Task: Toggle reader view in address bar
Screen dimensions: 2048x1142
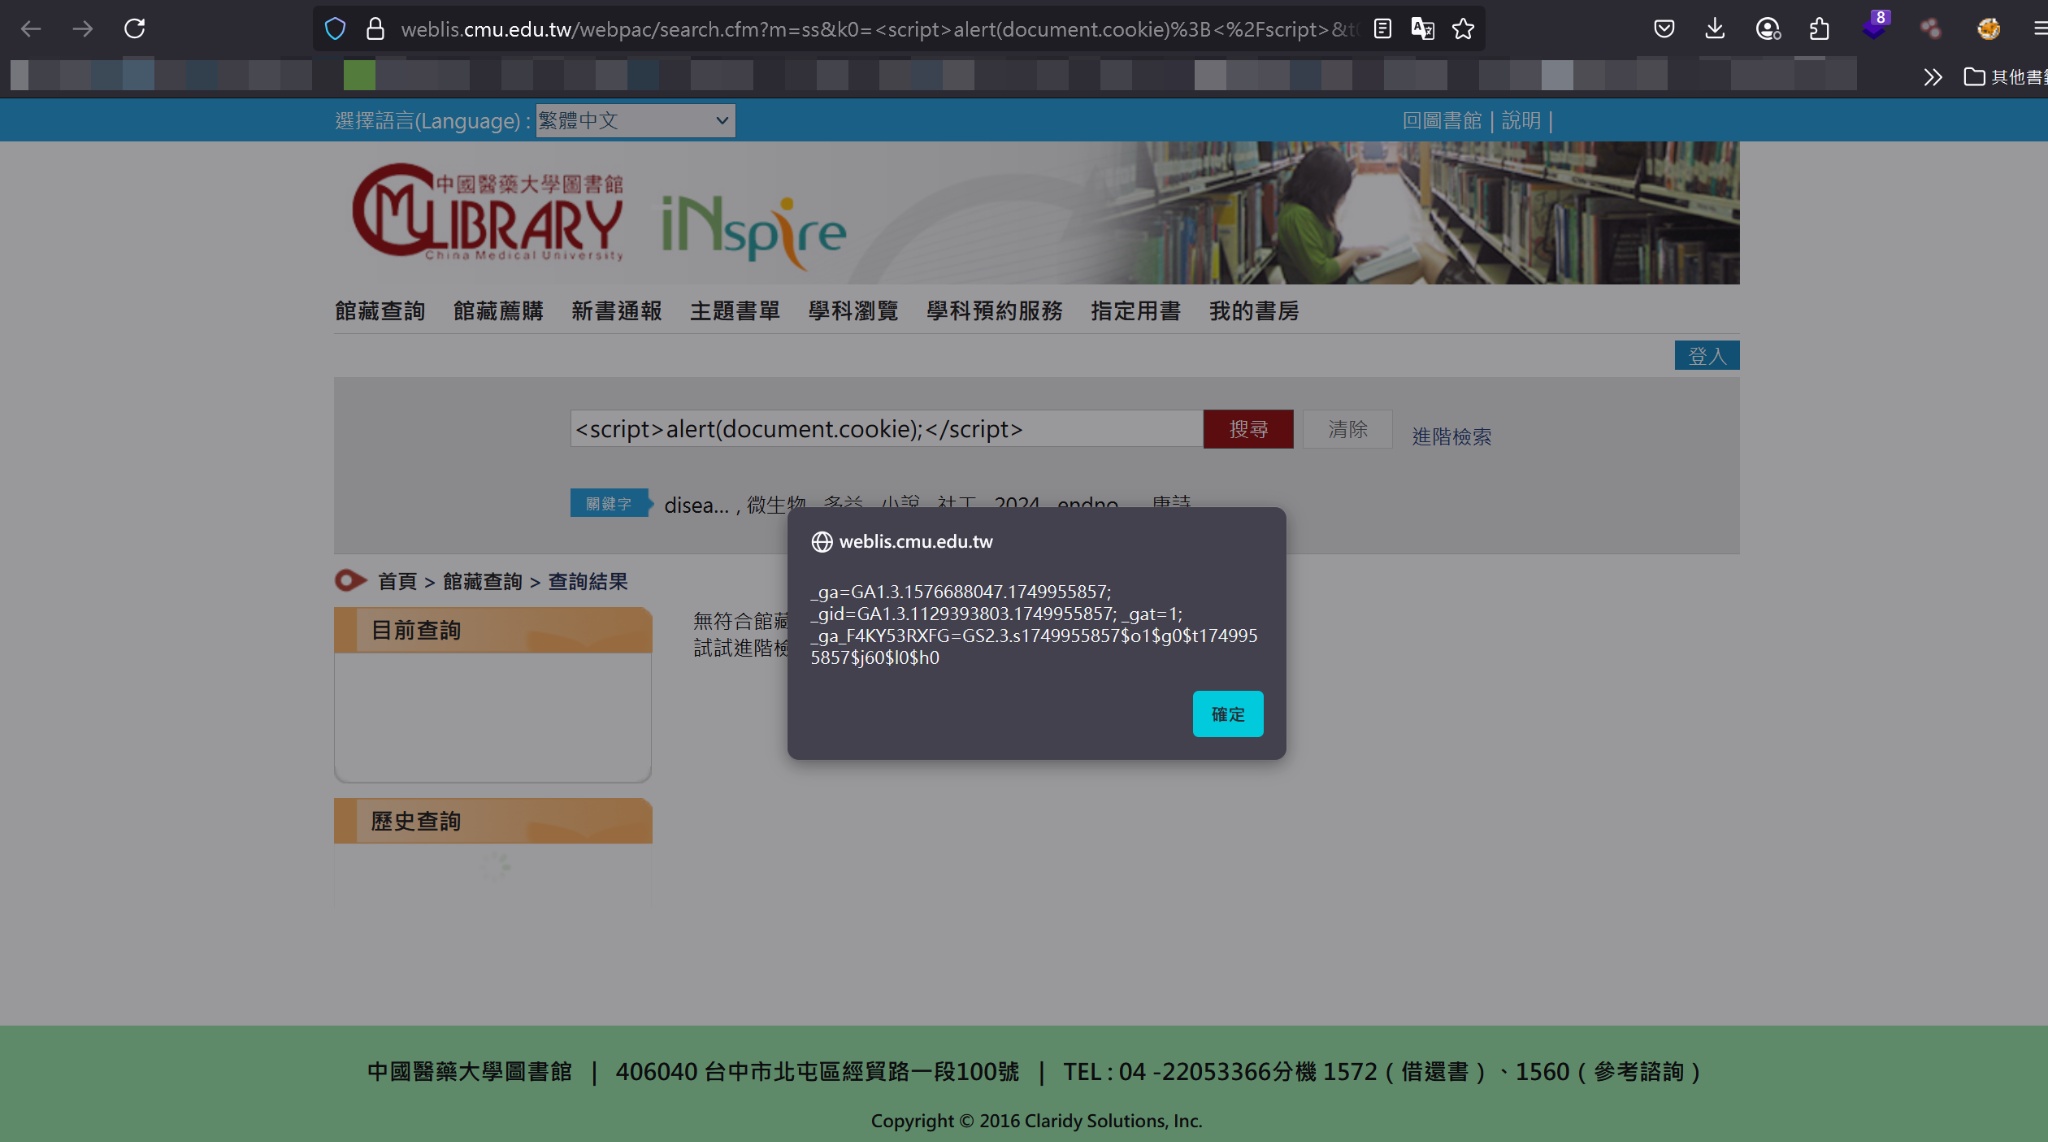Action: (x=1382, y=29)
